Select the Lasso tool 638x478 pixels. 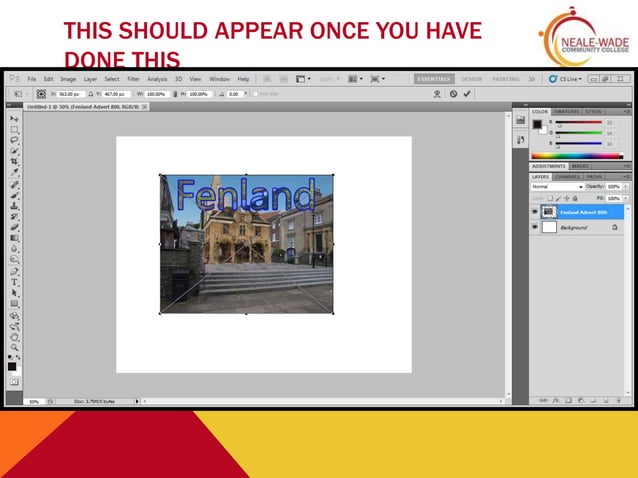pos(14,140)
